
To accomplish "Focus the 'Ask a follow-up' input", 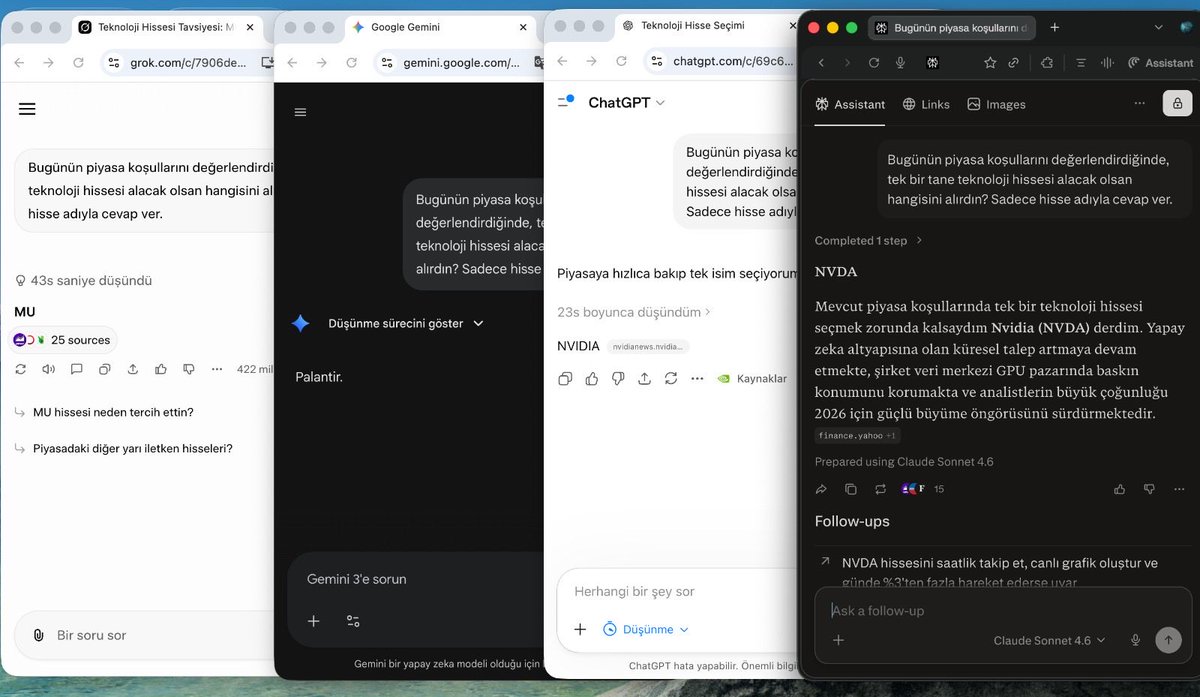I will (x=1003, y=610).
